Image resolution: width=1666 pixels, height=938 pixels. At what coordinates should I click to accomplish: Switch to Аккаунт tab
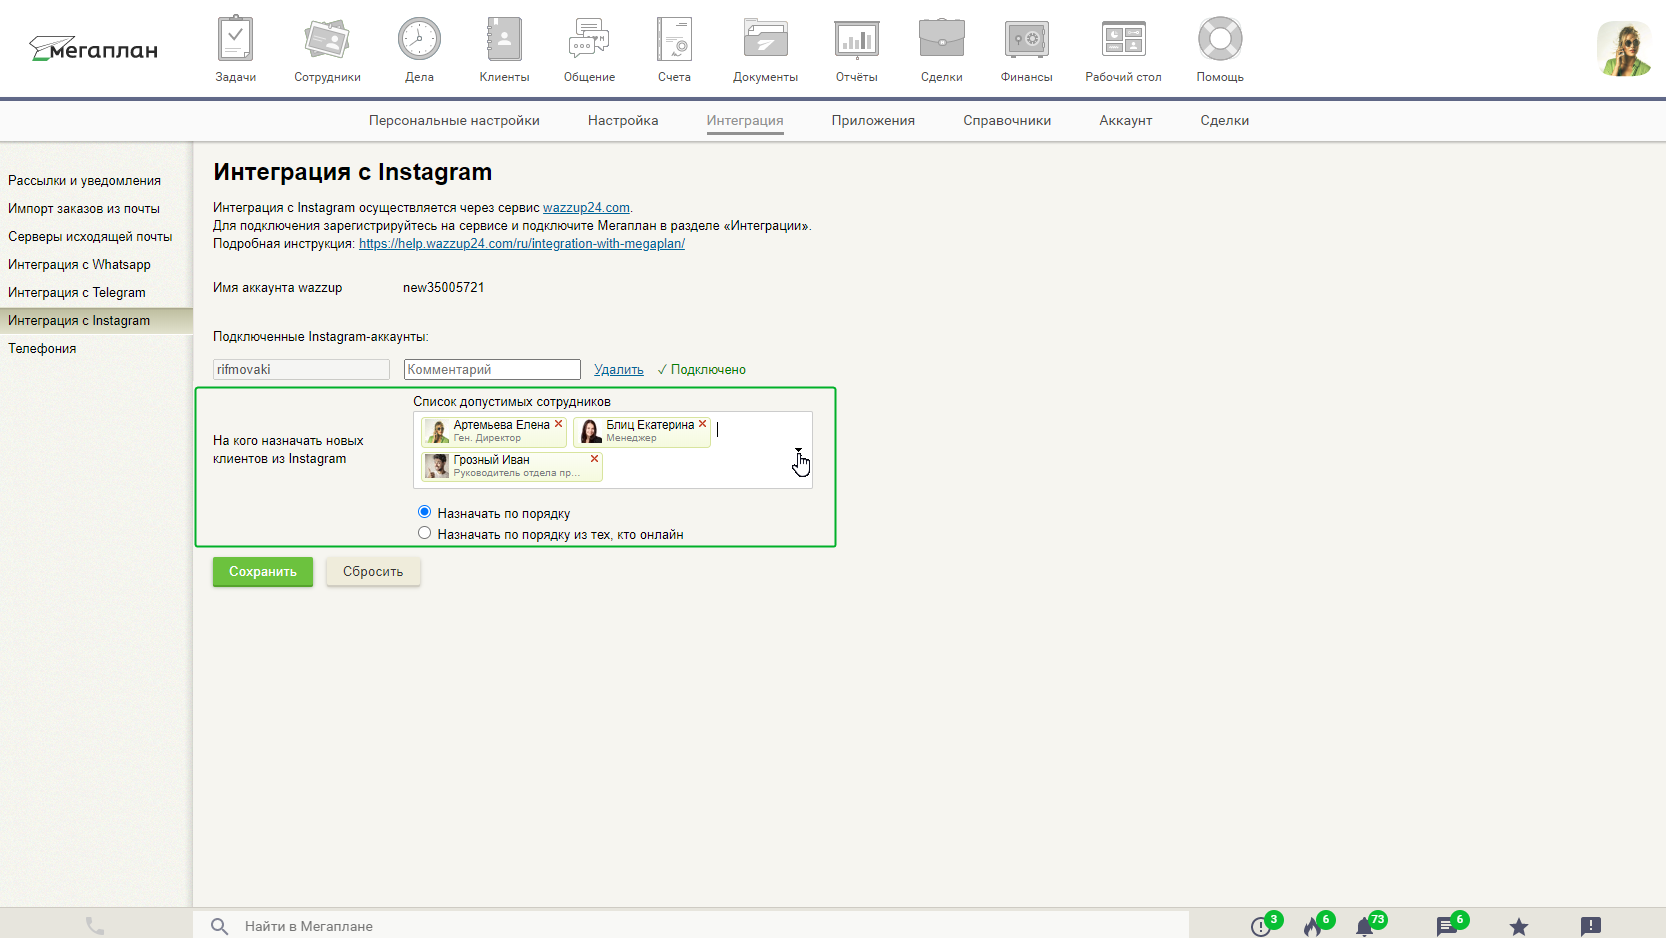pos(1126,120)
